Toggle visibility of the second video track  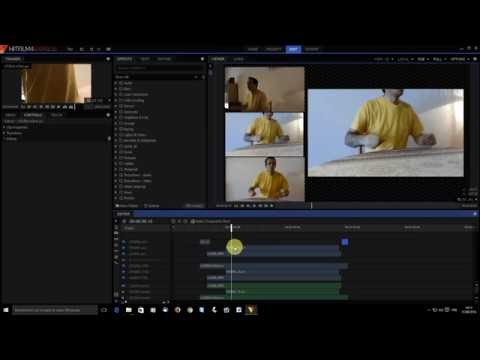(x=124, y=248)
